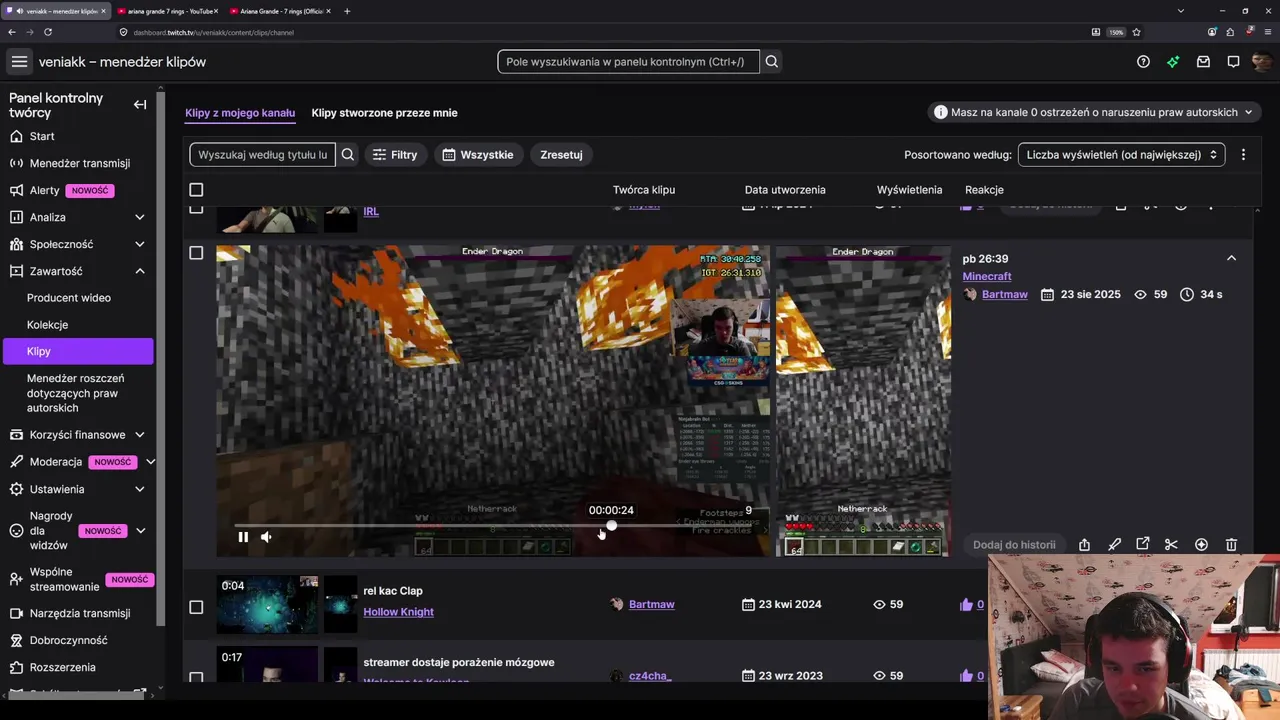
Task: Open the help question mark icon
Action: (1143, 62)
